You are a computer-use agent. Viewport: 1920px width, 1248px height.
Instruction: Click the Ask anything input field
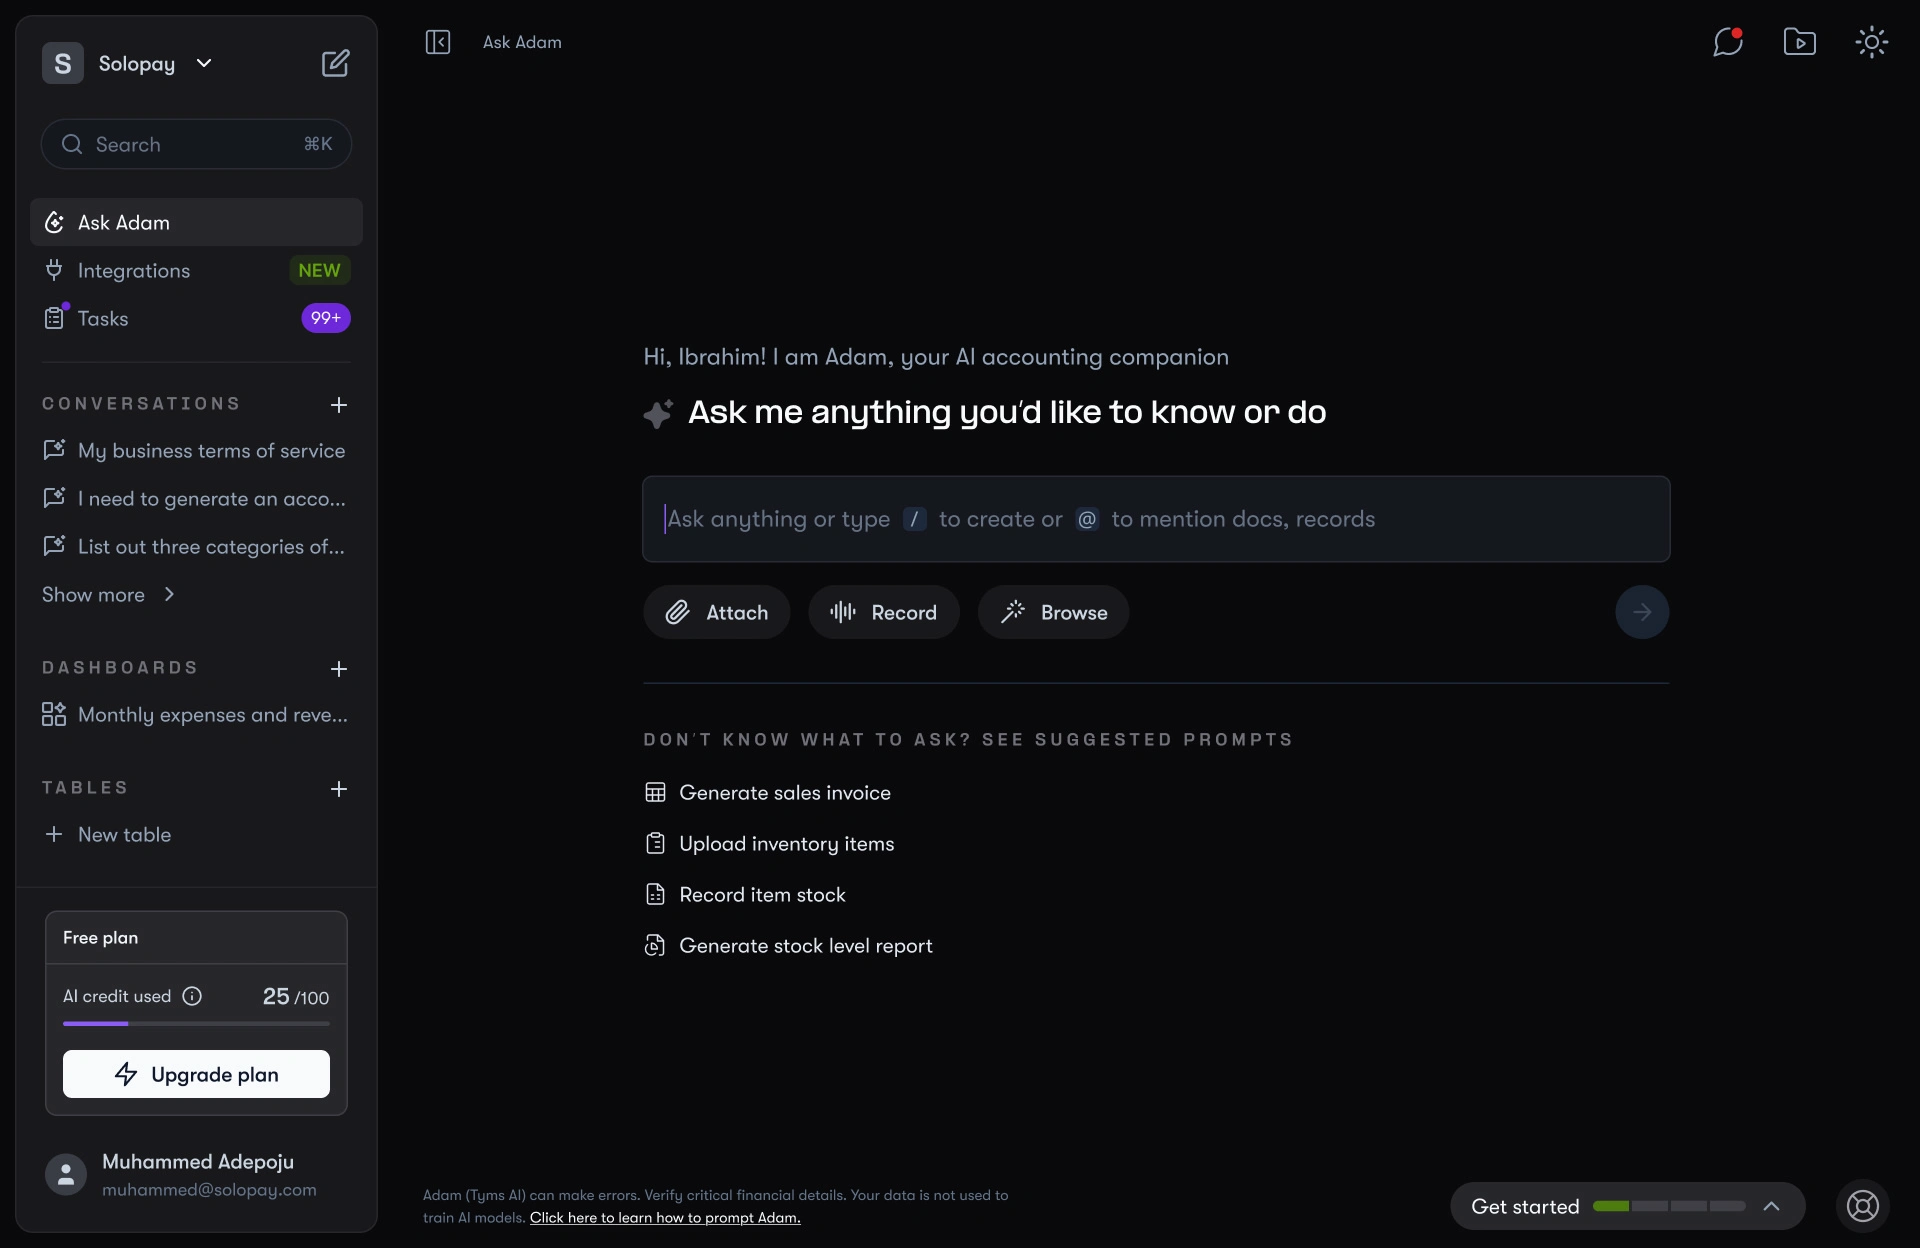1155,519
